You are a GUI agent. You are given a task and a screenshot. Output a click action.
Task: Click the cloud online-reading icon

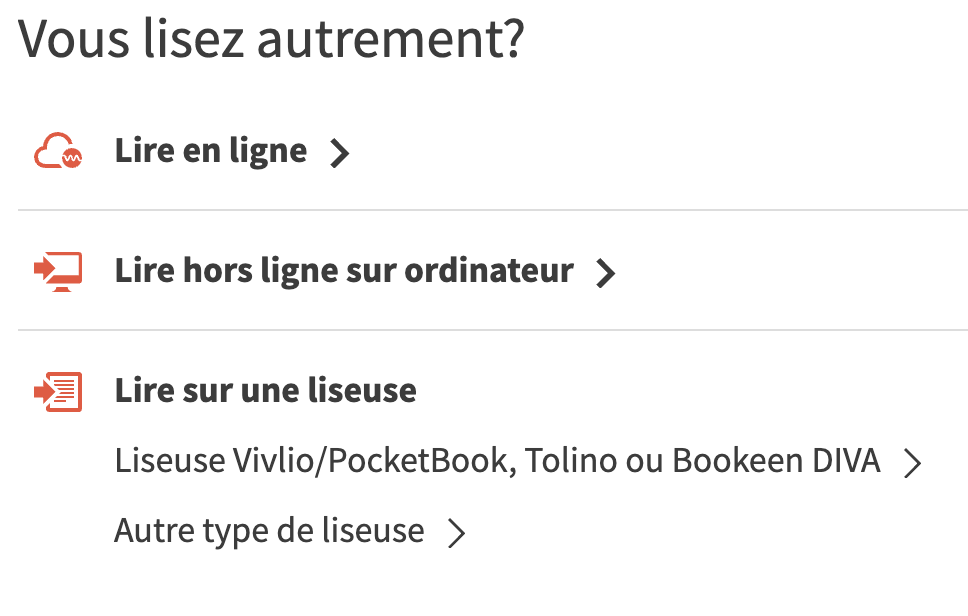57,152
